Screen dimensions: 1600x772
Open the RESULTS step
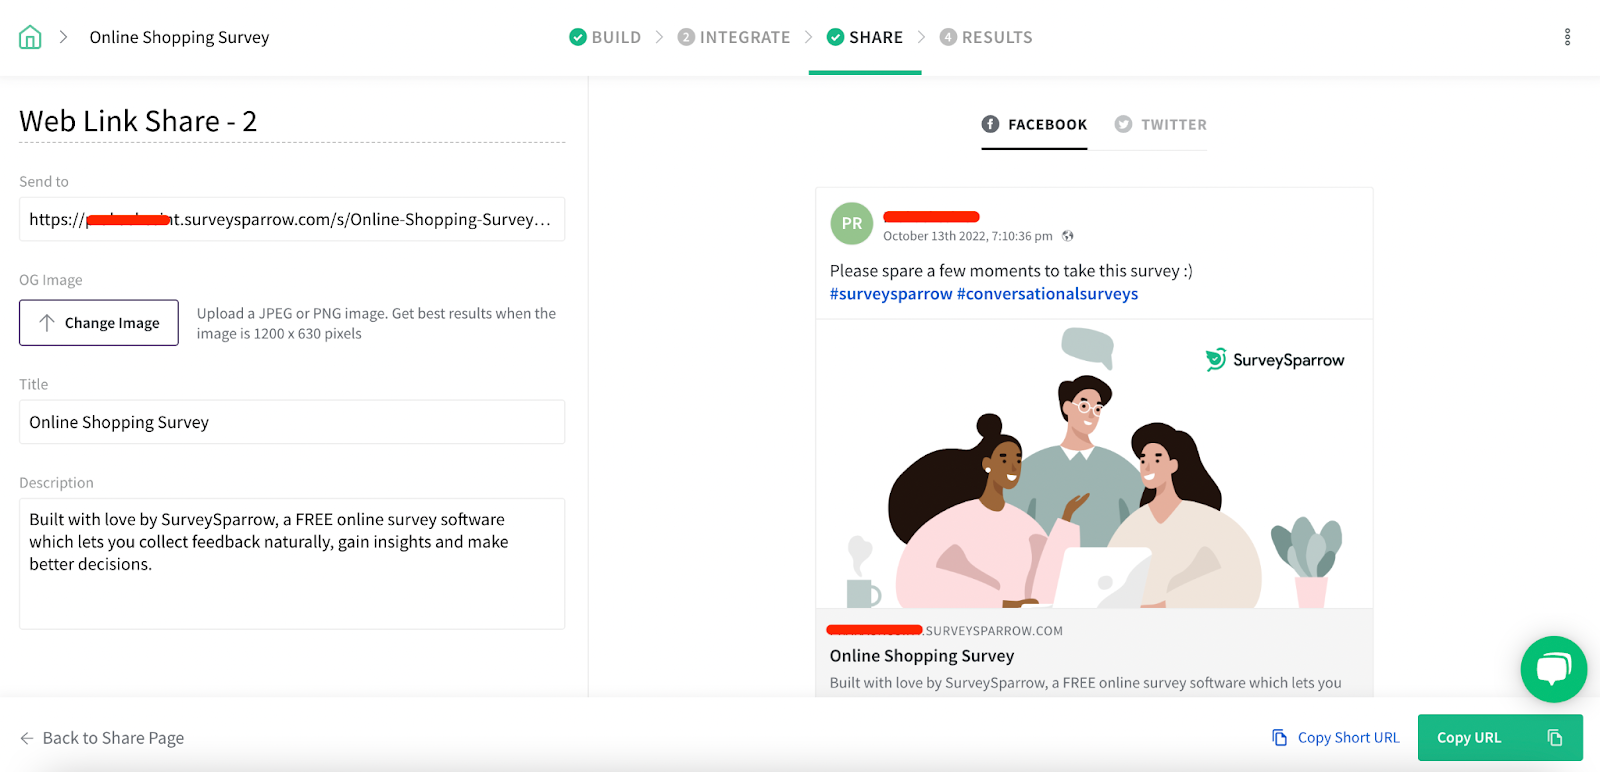coord(986,37)
